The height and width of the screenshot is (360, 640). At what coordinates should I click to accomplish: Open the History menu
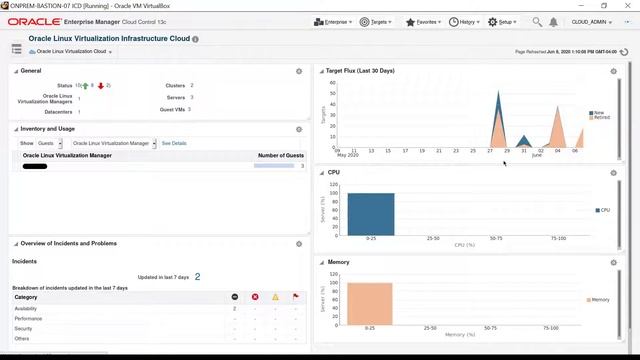coord(464,22)
